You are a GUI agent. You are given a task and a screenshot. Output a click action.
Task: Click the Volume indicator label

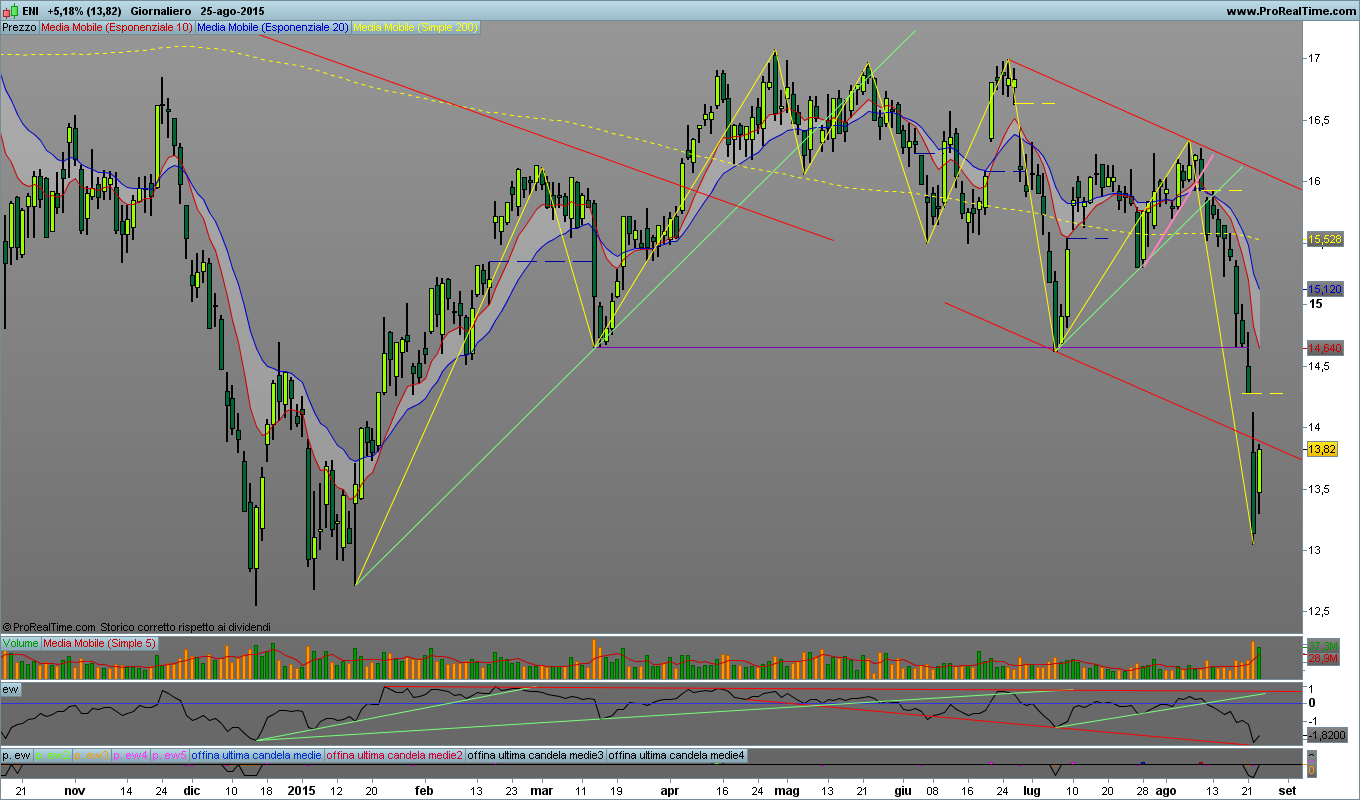coord(21,643)
